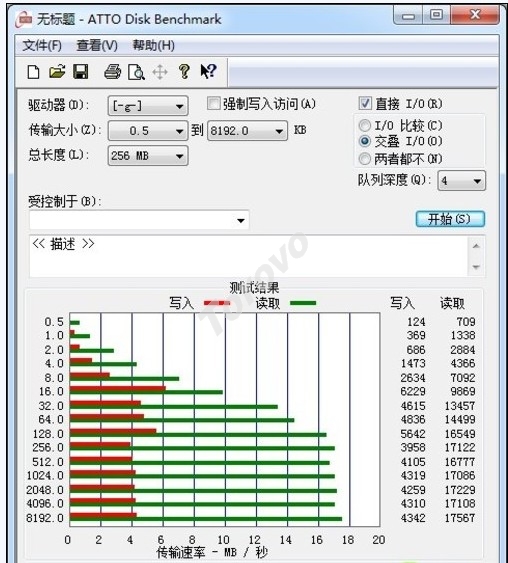Click the New document toolbar icon
This screenshot has width=508, height=563.
33,72
